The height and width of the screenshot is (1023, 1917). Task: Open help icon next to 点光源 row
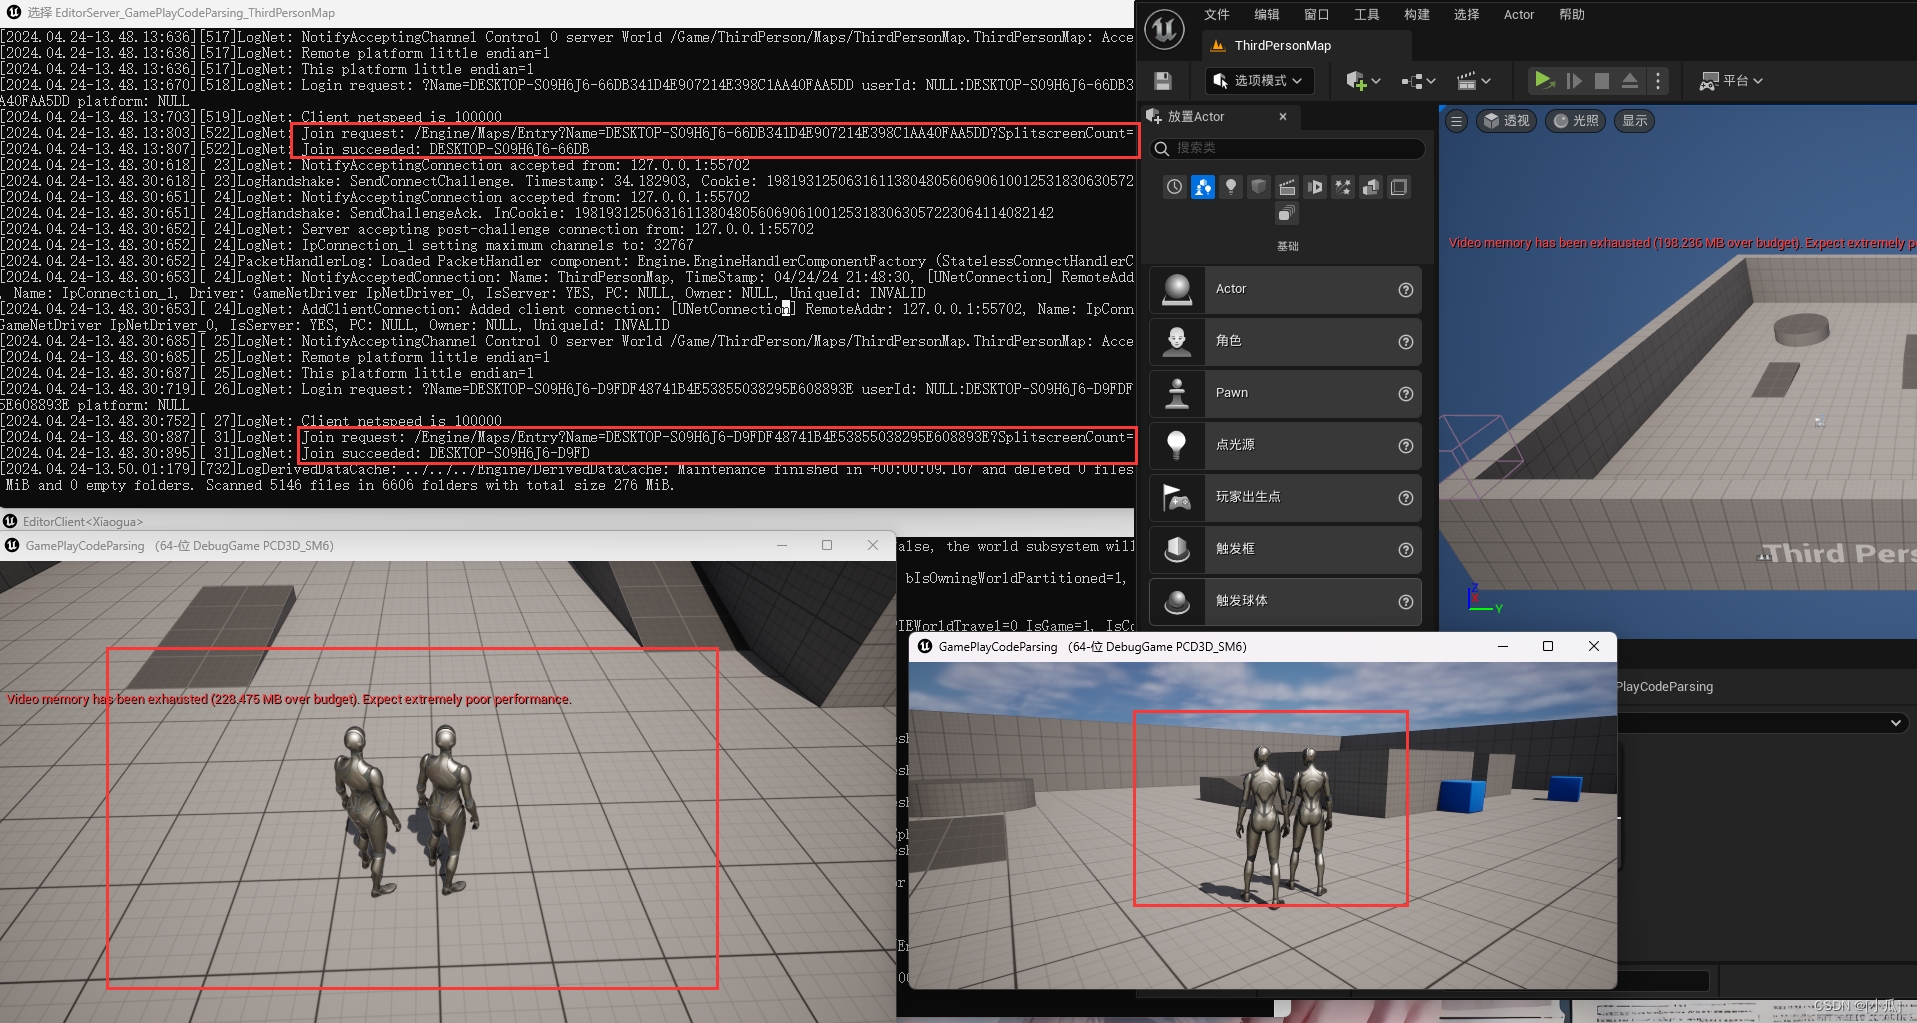point(1406,446)
